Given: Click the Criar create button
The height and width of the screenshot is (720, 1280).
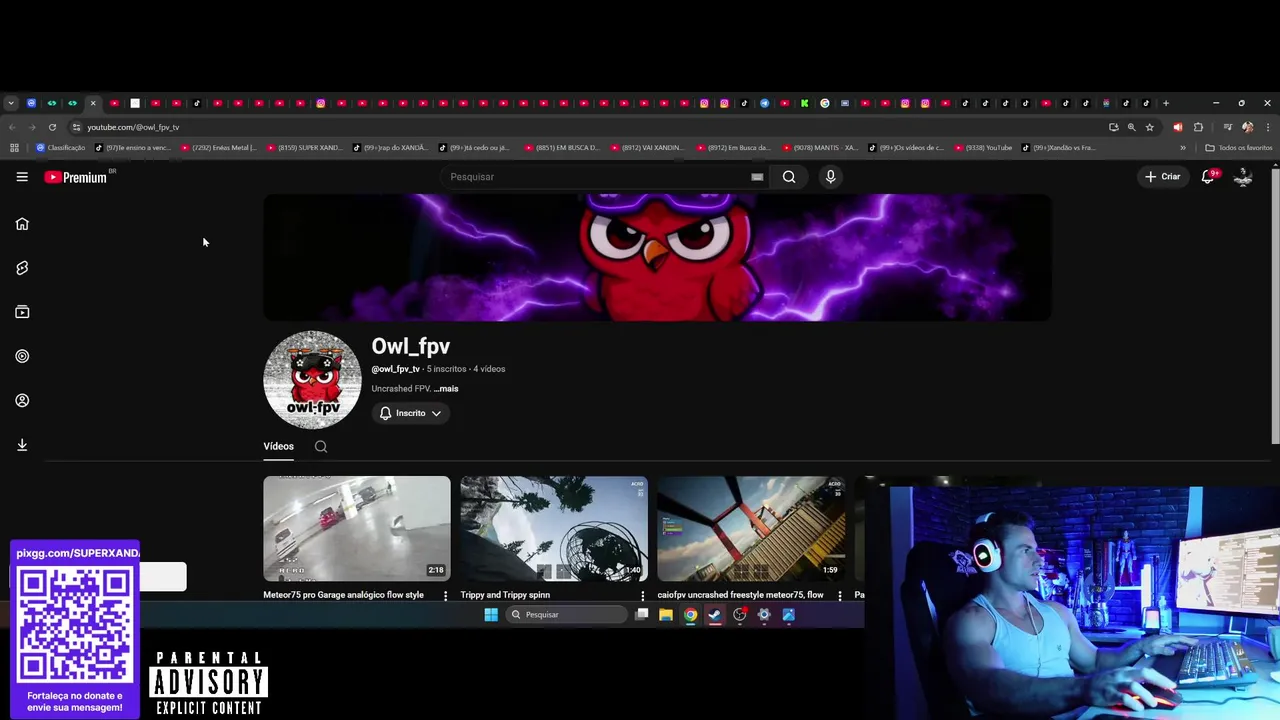Looking at the screenshot, I should click(1163, 177).
